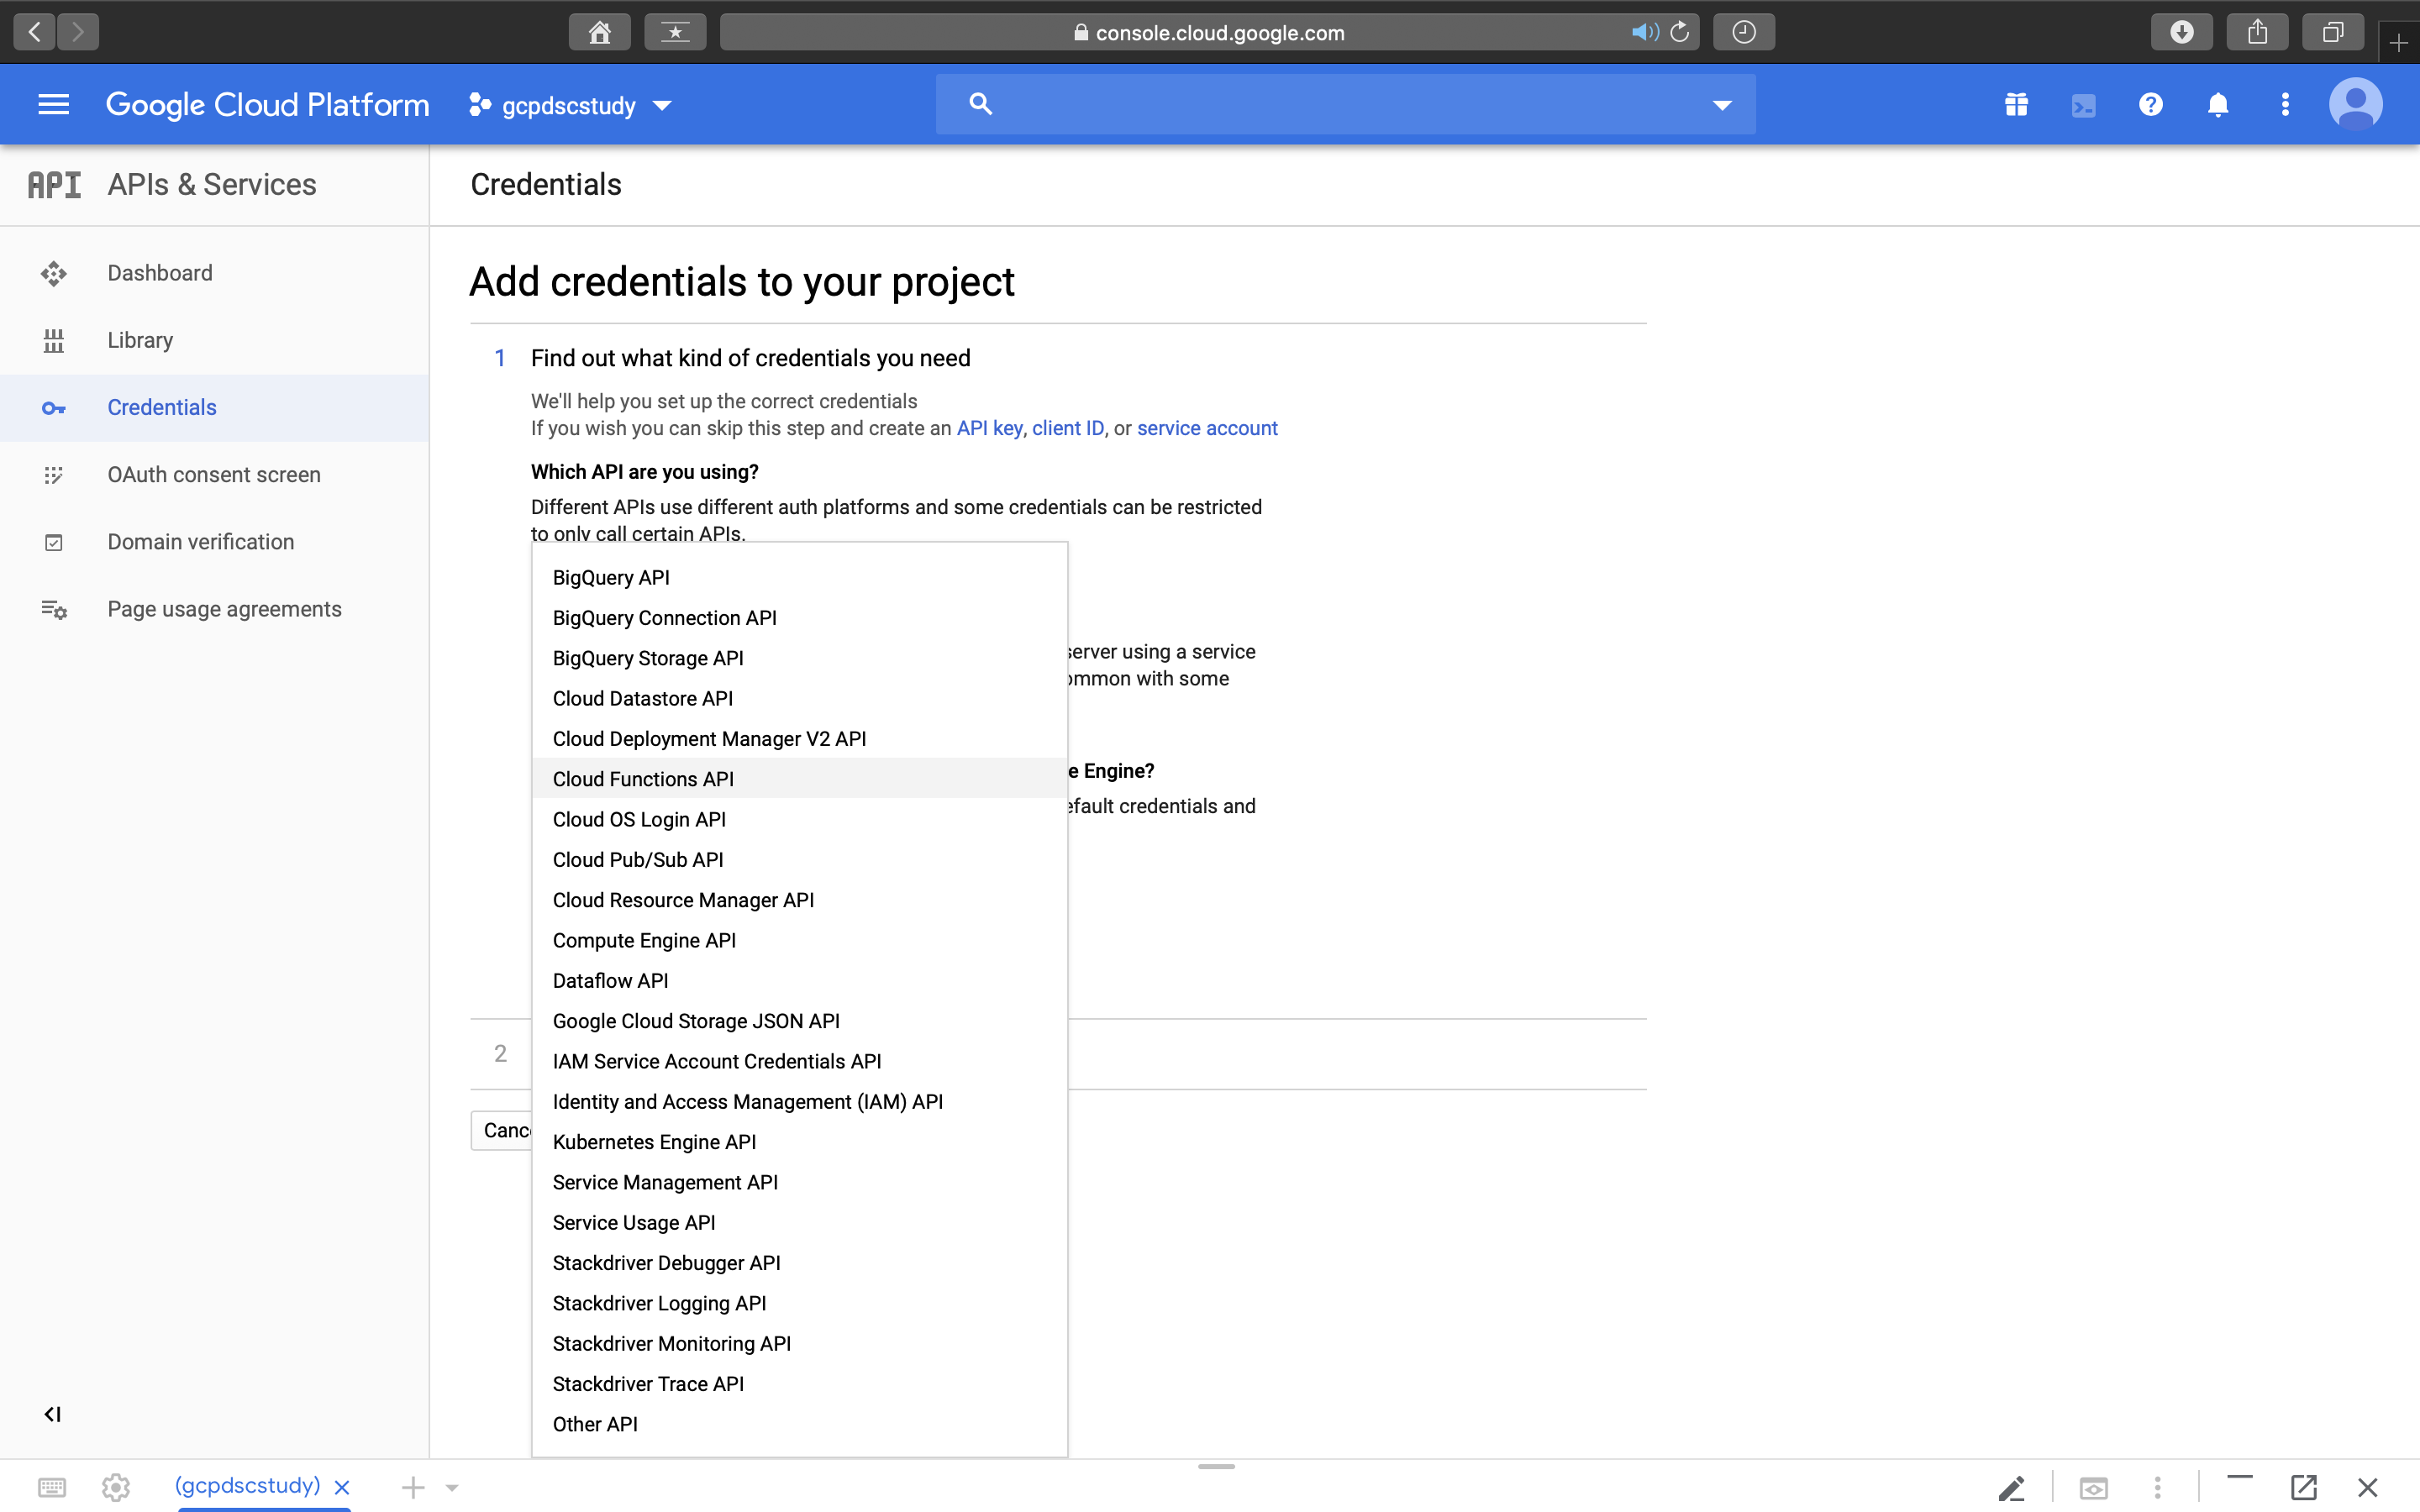This screenshot has height=1512, width=2420.
Task: Open the three-dot settings menu in header
Action: tap(2285, 105)
